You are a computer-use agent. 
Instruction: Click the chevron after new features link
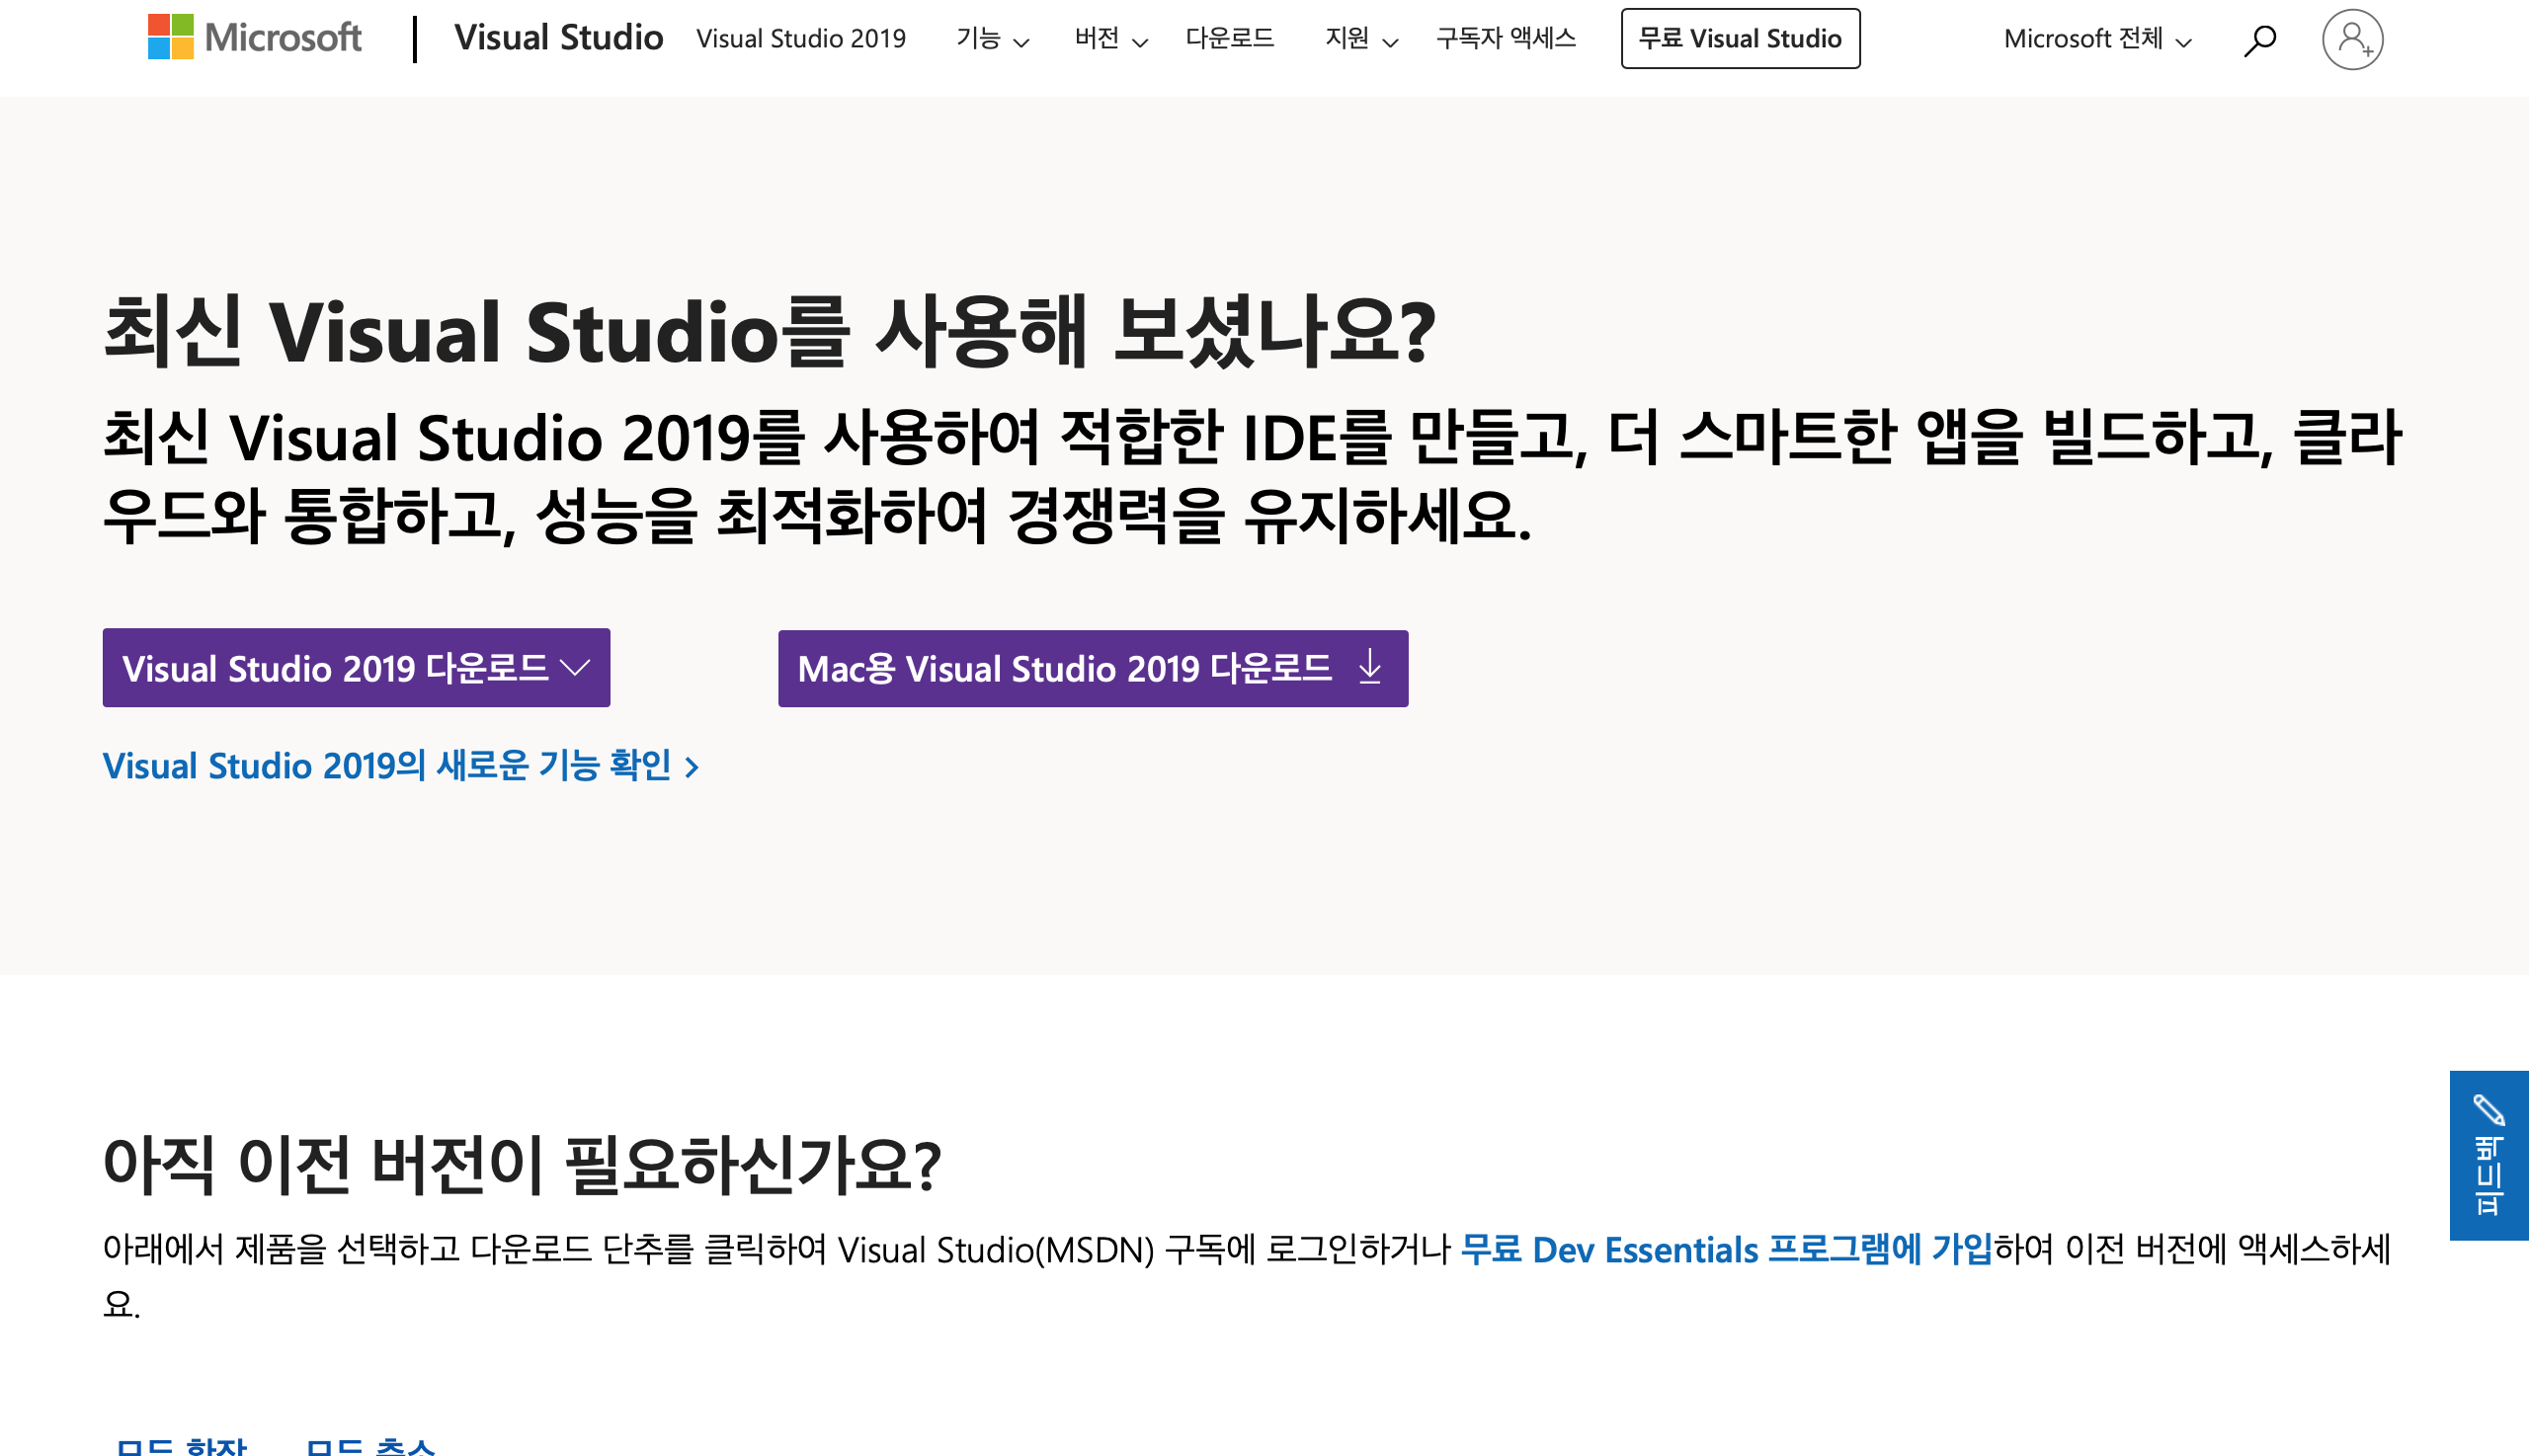pos(692,768)
